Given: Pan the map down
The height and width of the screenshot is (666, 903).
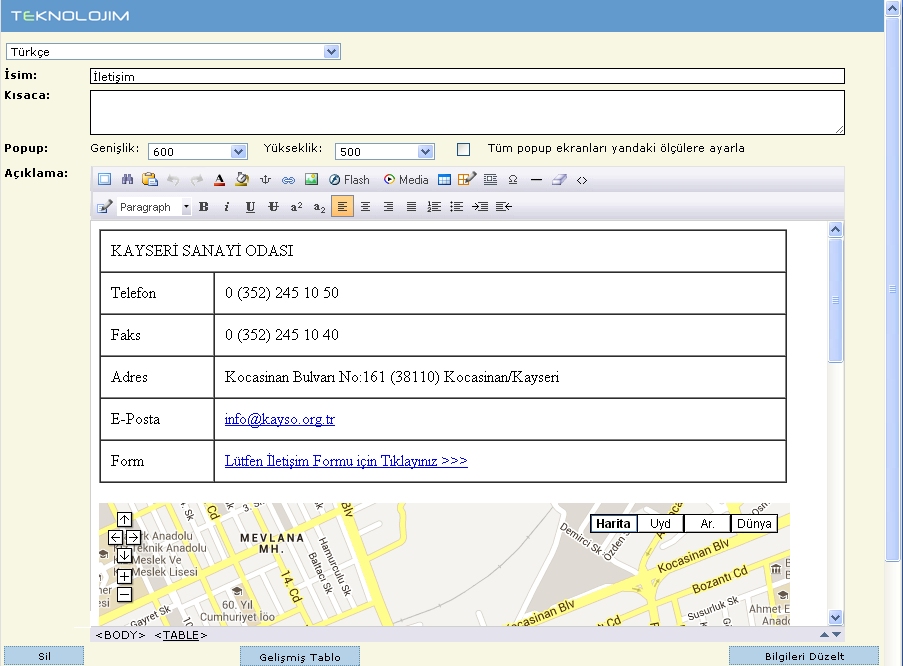Looking at the screenshot, I should point(124,556).
